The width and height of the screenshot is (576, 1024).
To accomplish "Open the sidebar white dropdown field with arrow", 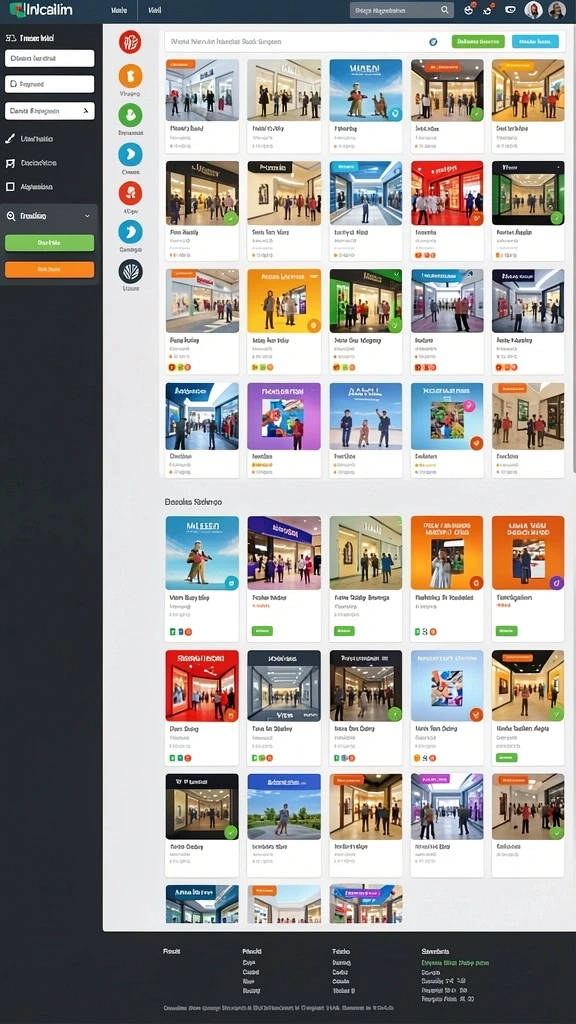I will 50,111.
